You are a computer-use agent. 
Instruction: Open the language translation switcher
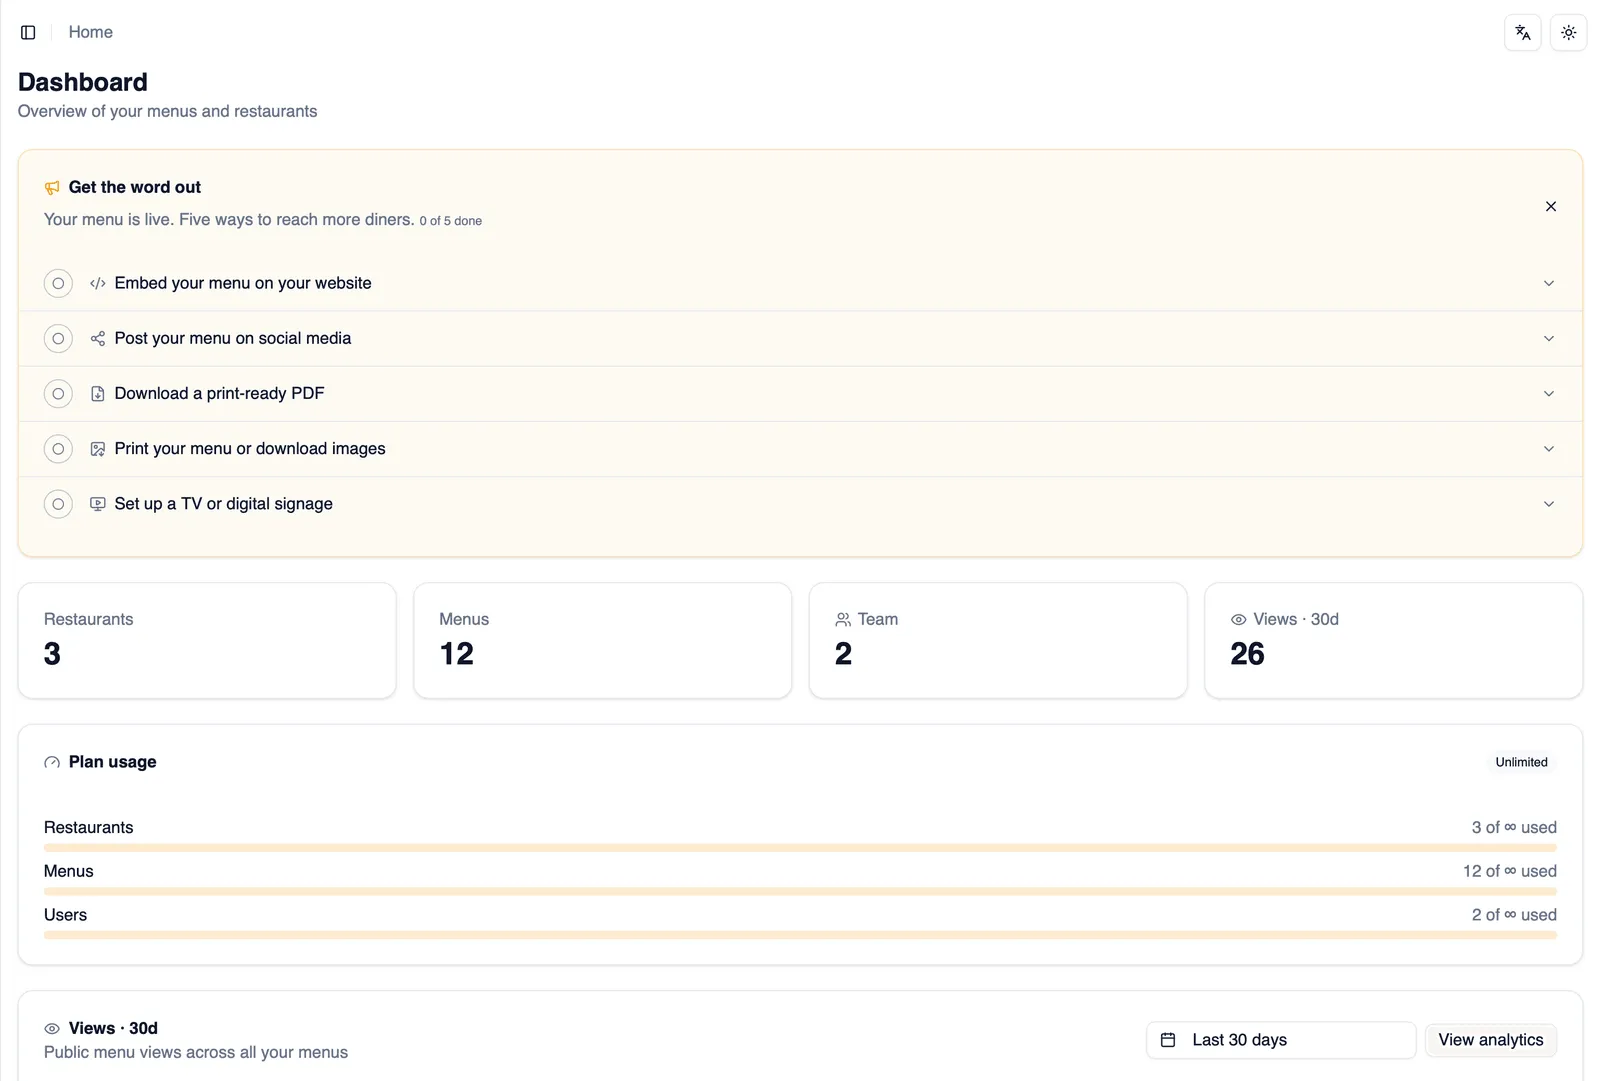click(1522, 32)
